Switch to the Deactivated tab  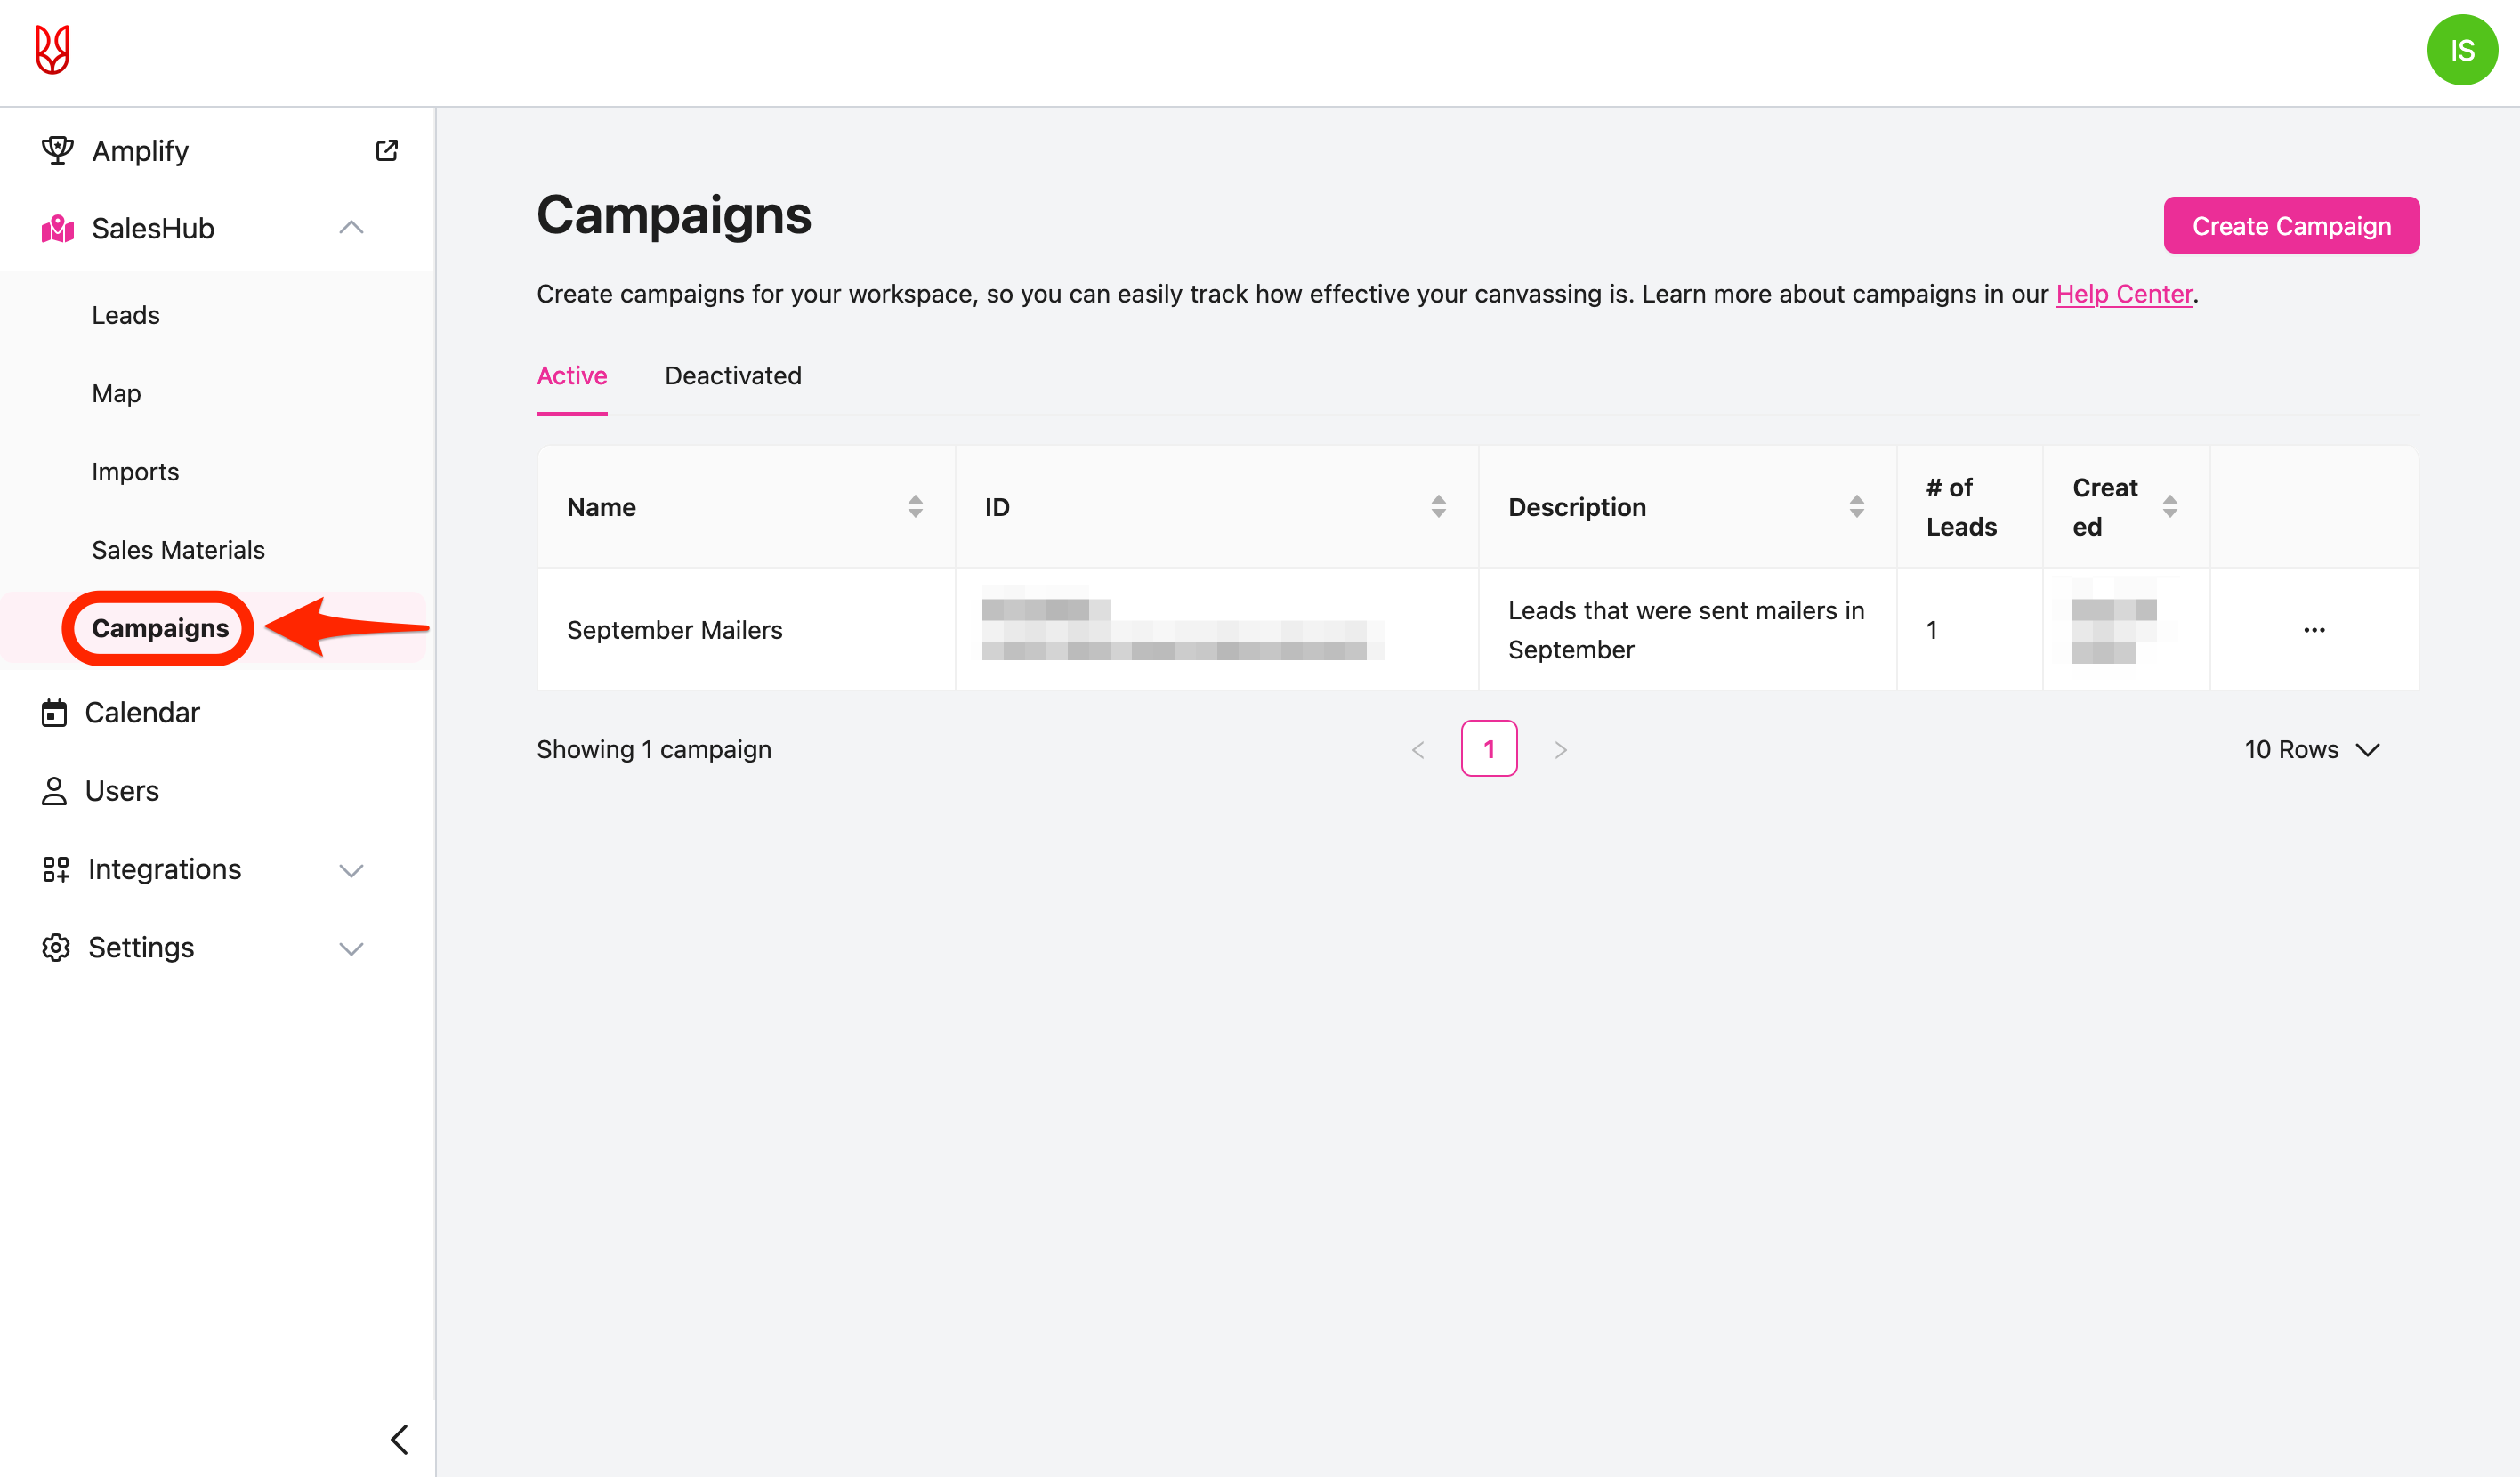tap(733, 376)
